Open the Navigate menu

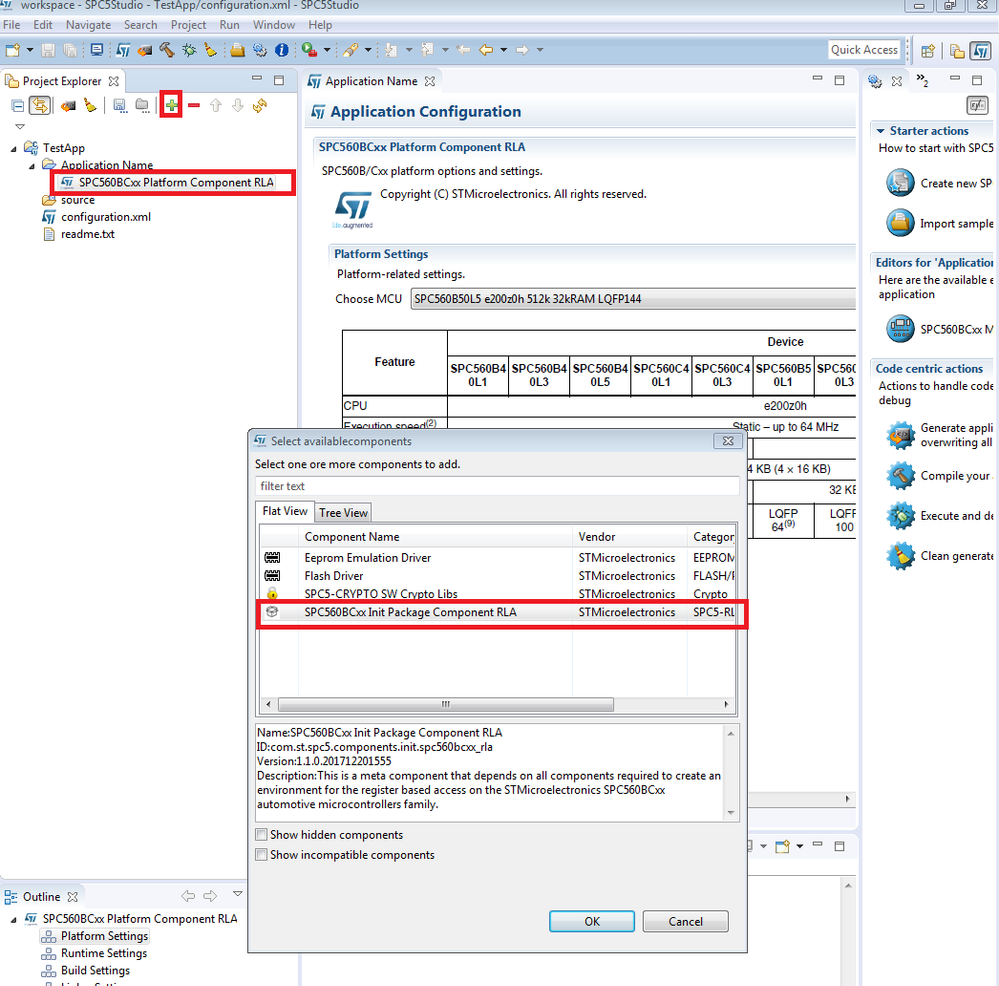tap(88, 25)
